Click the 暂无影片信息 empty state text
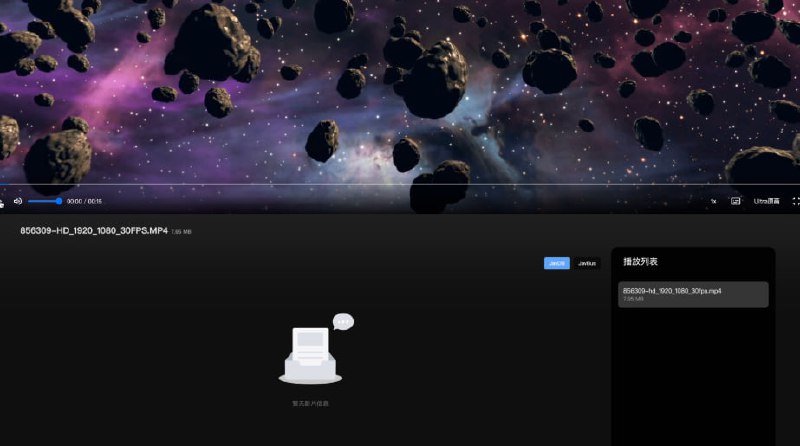This screenshot has width=800, height=446. [x=310, y=403]
